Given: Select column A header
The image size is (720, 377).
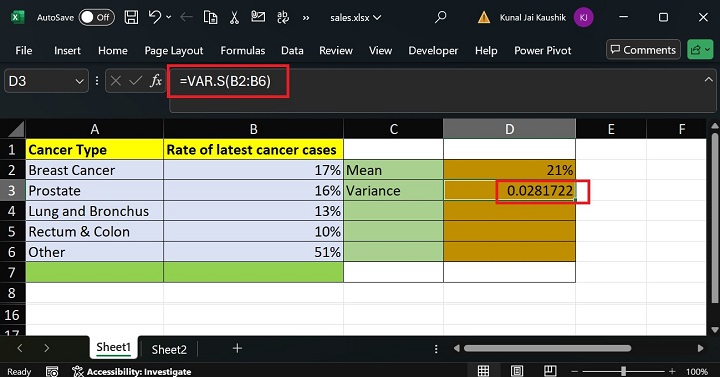Looking at the screenshot, I should click(x=95, y=129).
